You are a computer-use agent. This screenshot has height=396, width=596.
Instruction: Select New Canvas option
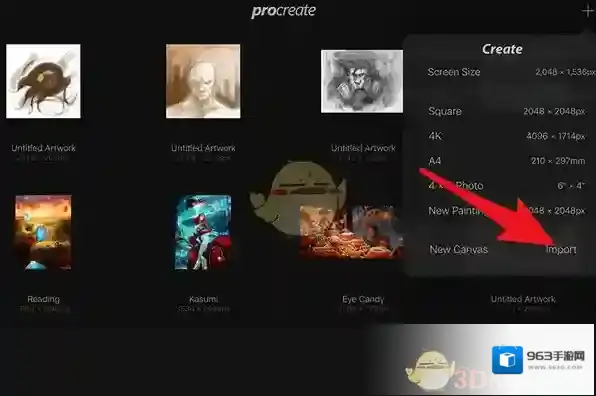point(458,249)
